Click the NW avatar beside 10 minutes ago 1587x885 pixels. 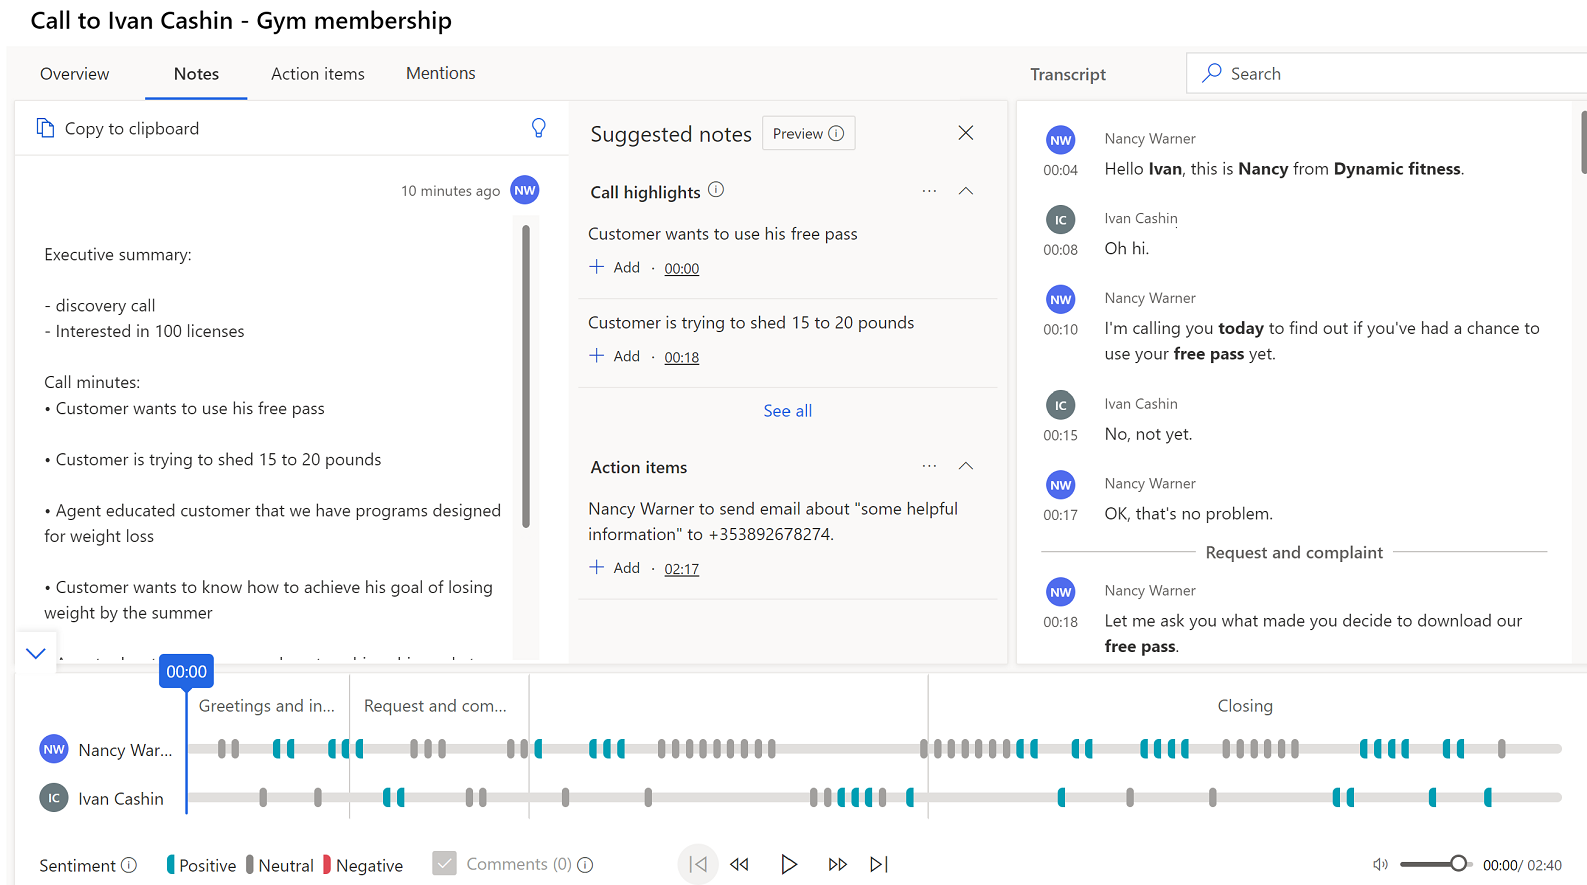pos(525,190)
